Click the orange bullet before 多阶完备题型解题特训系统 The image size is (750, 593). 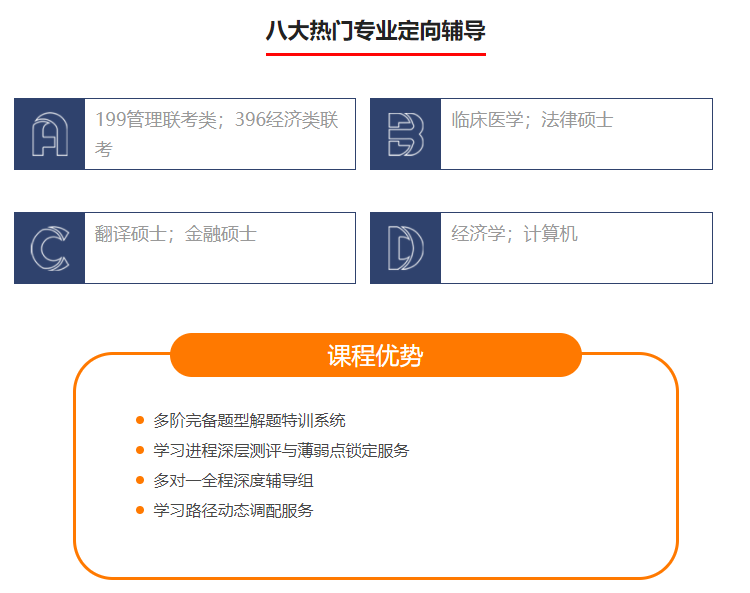pyautogui.click(x=140, y=421)
